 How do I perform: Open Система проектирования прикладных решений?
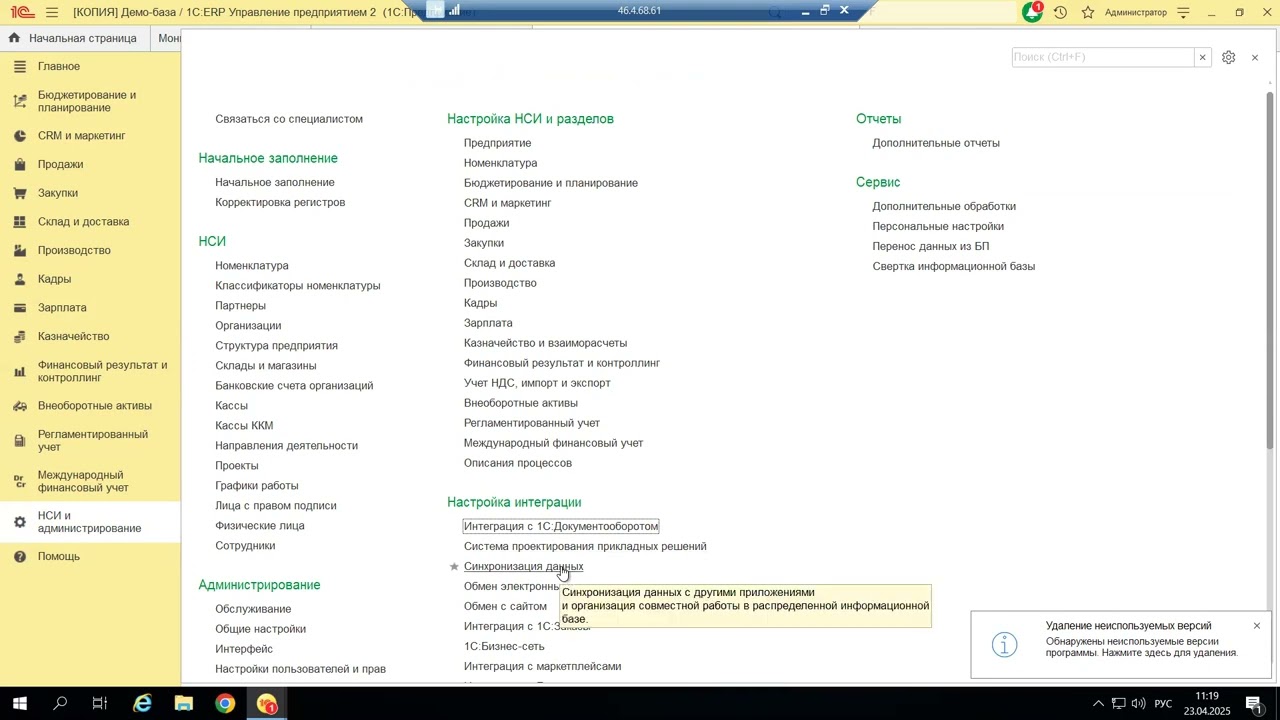click(x=585, y=547)
